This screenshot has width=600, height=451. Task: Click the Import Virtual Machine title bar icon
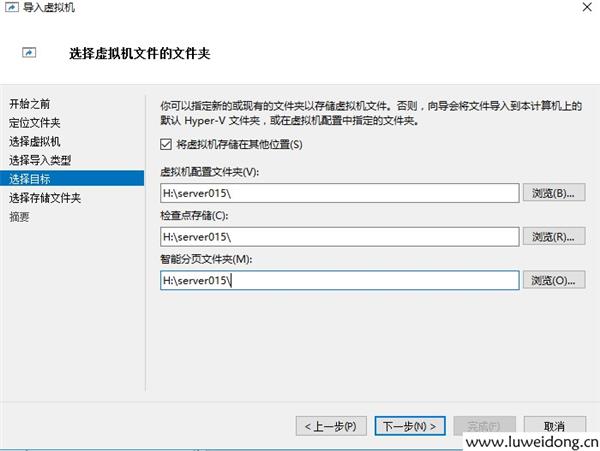(x=11, y=8)
